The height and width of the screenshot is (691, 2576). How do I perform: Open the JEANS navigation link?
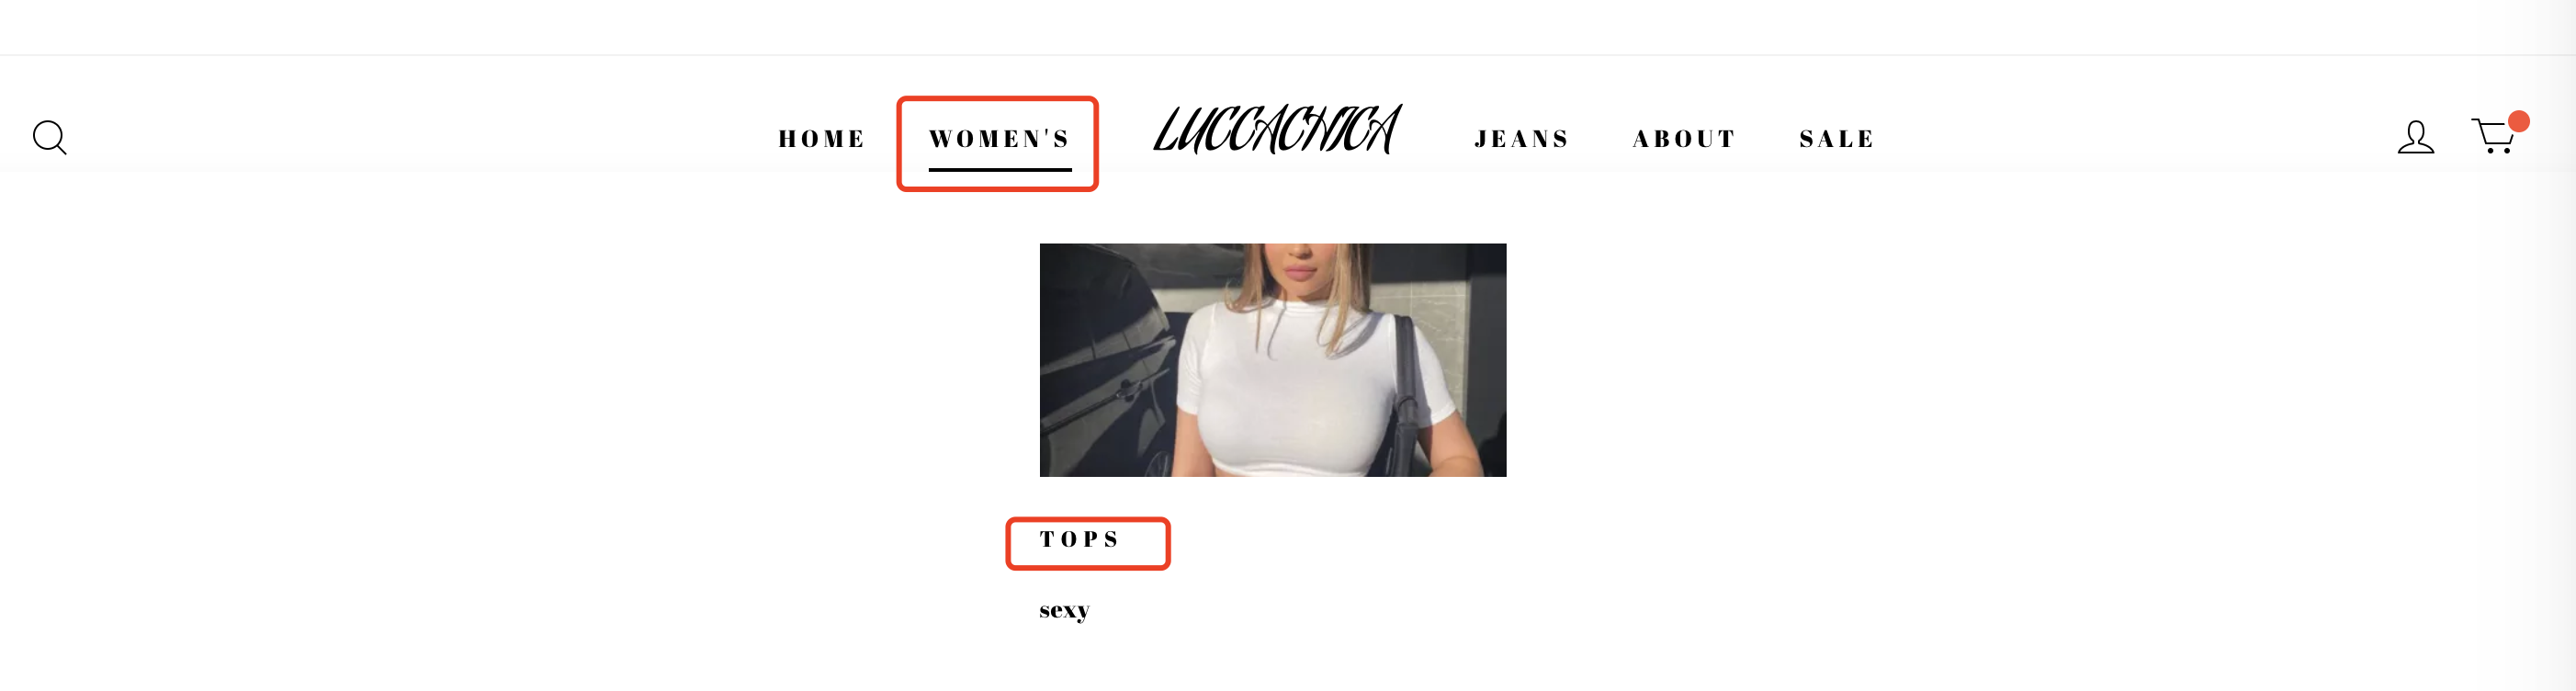1522,139
